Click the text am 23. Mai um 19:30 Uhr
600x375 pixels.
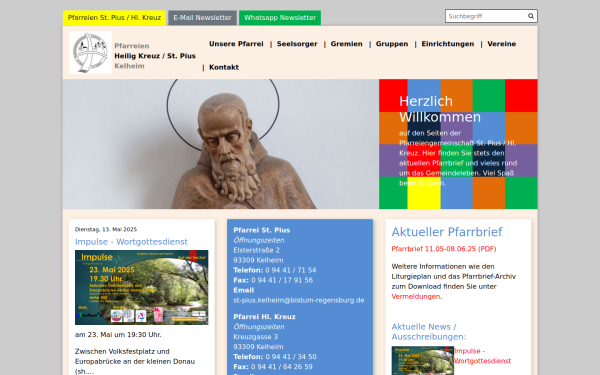coord(118,335)
